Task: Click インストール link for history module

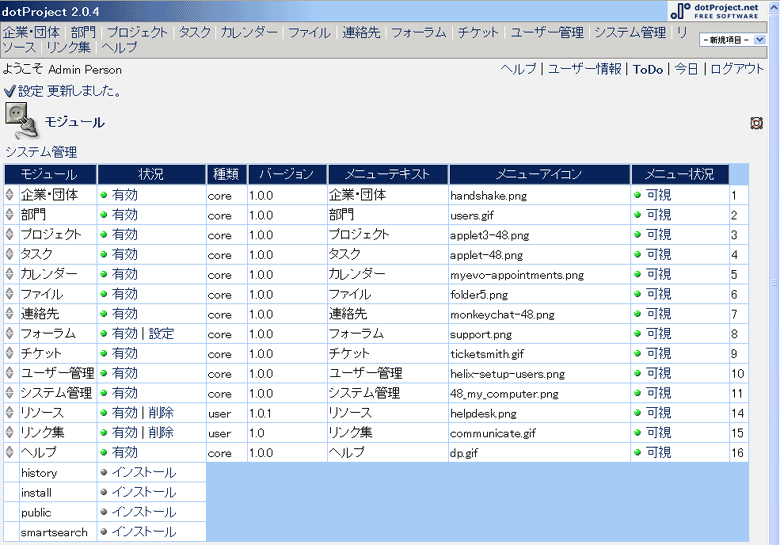Action: click(144, 472)
